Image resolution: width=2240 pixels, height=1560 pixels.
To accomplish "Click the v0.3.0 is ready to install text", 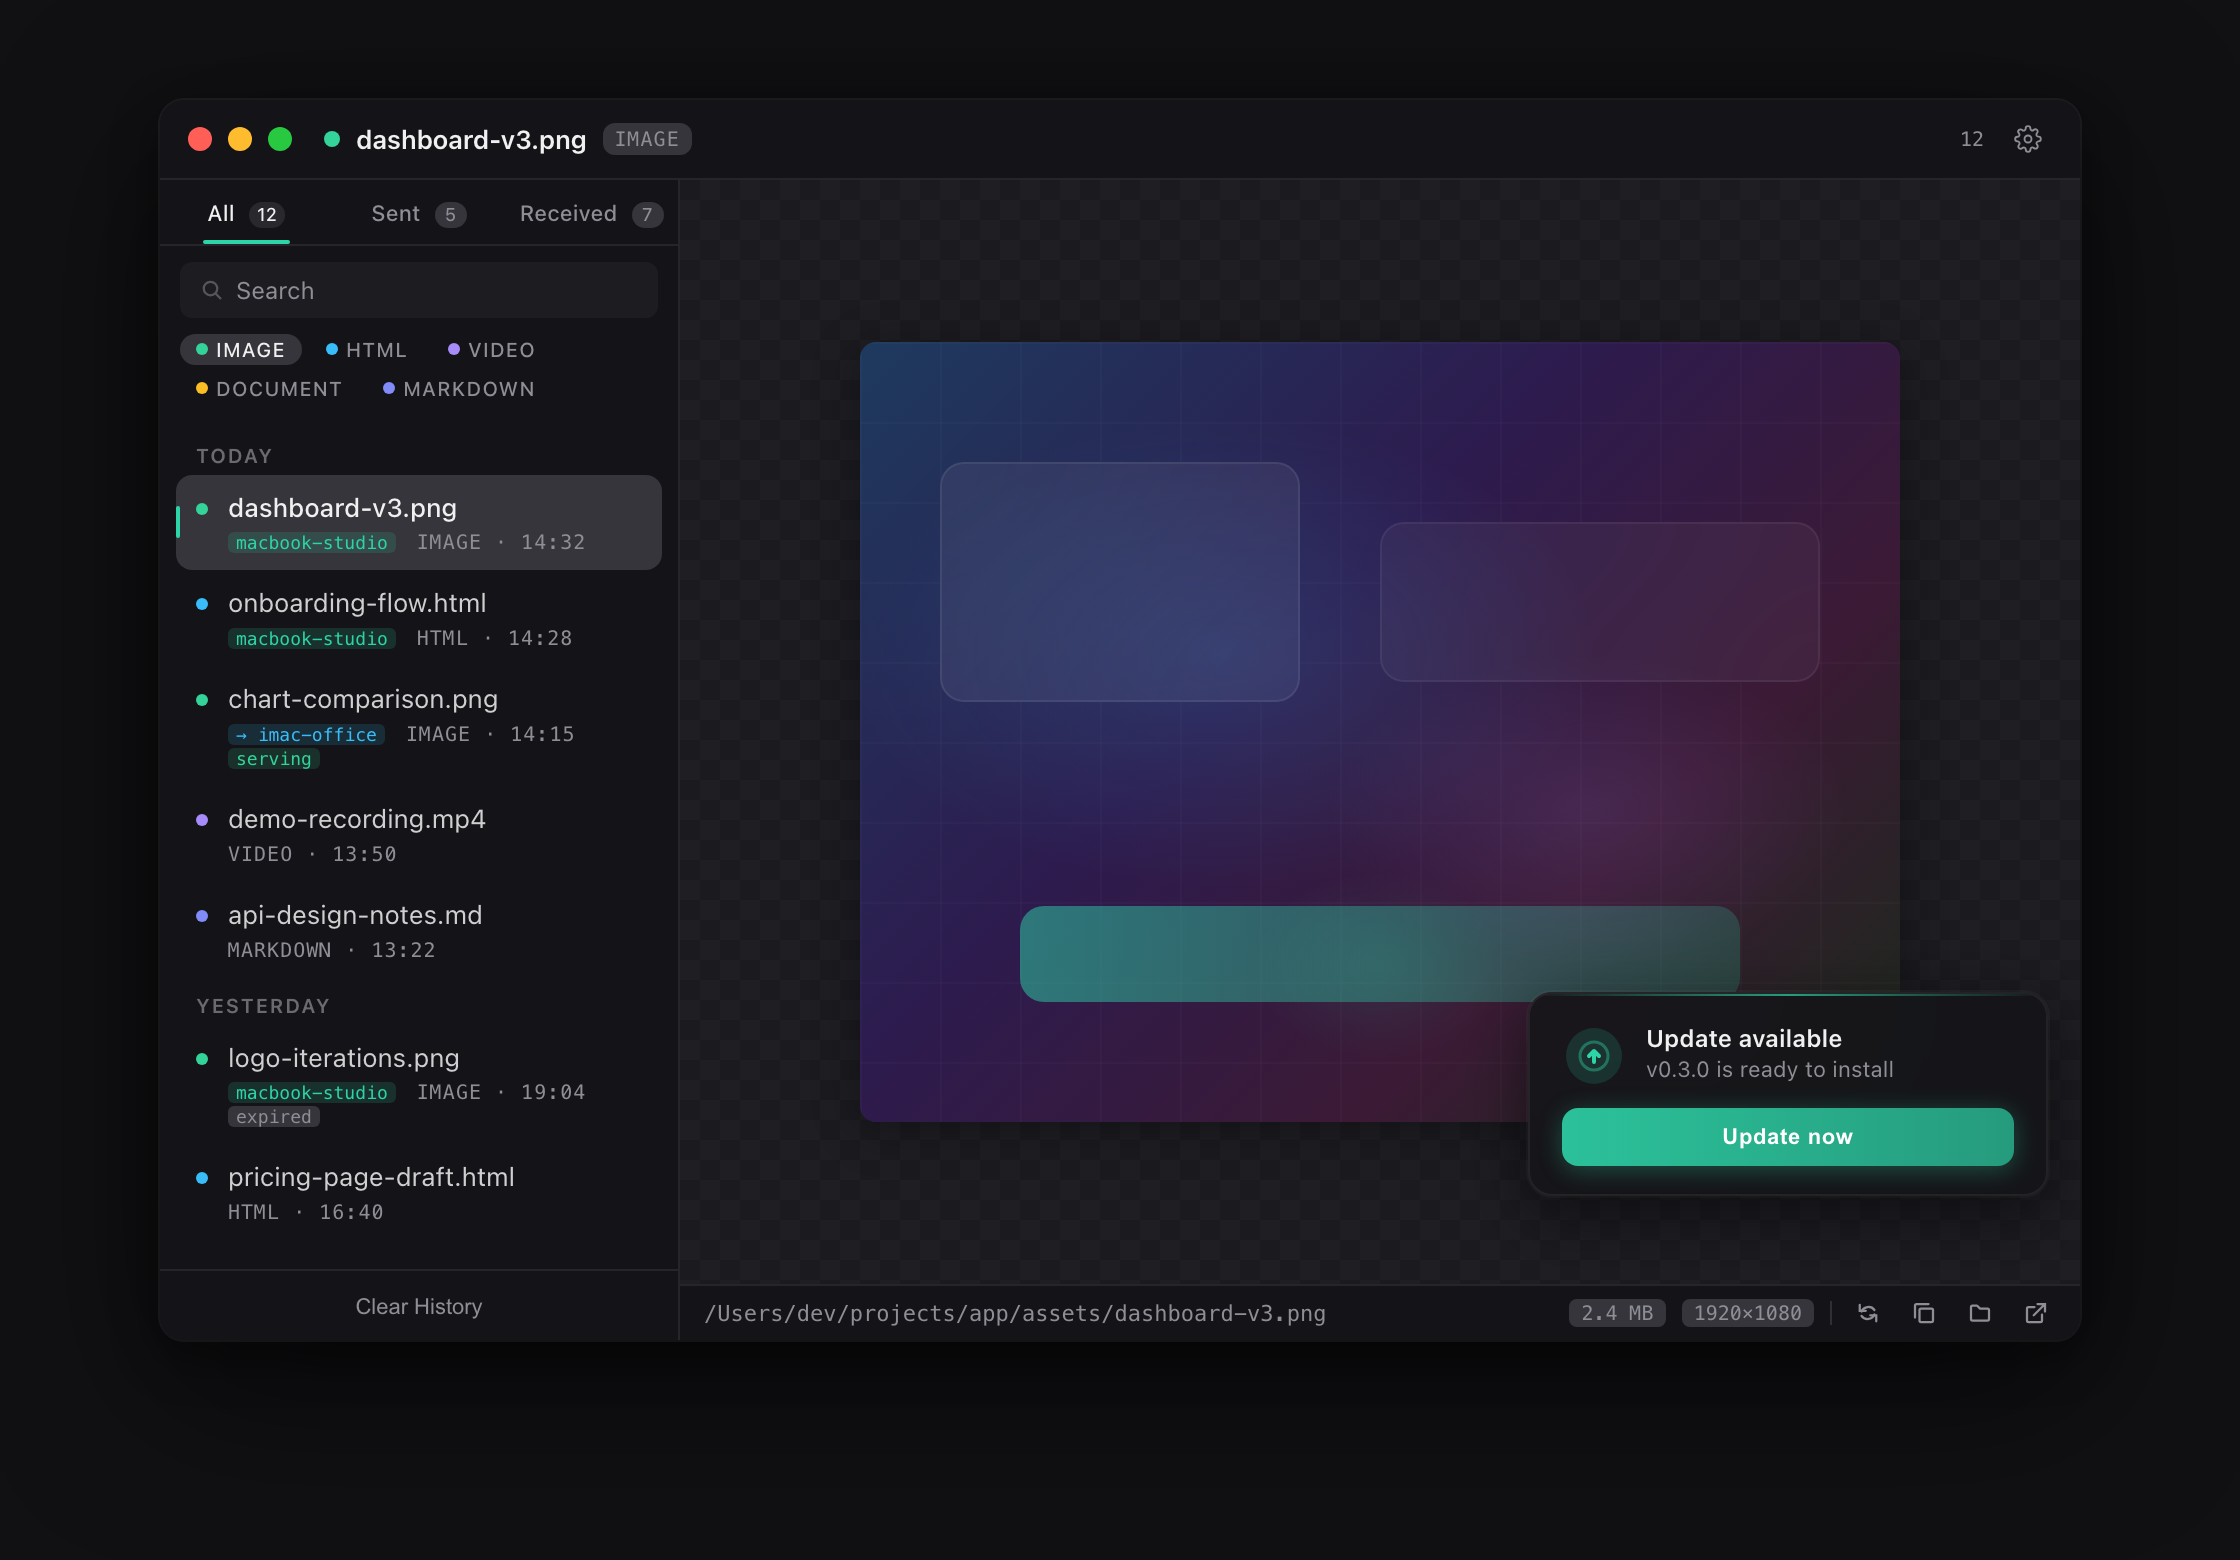I will [x=1770, y=1070].
